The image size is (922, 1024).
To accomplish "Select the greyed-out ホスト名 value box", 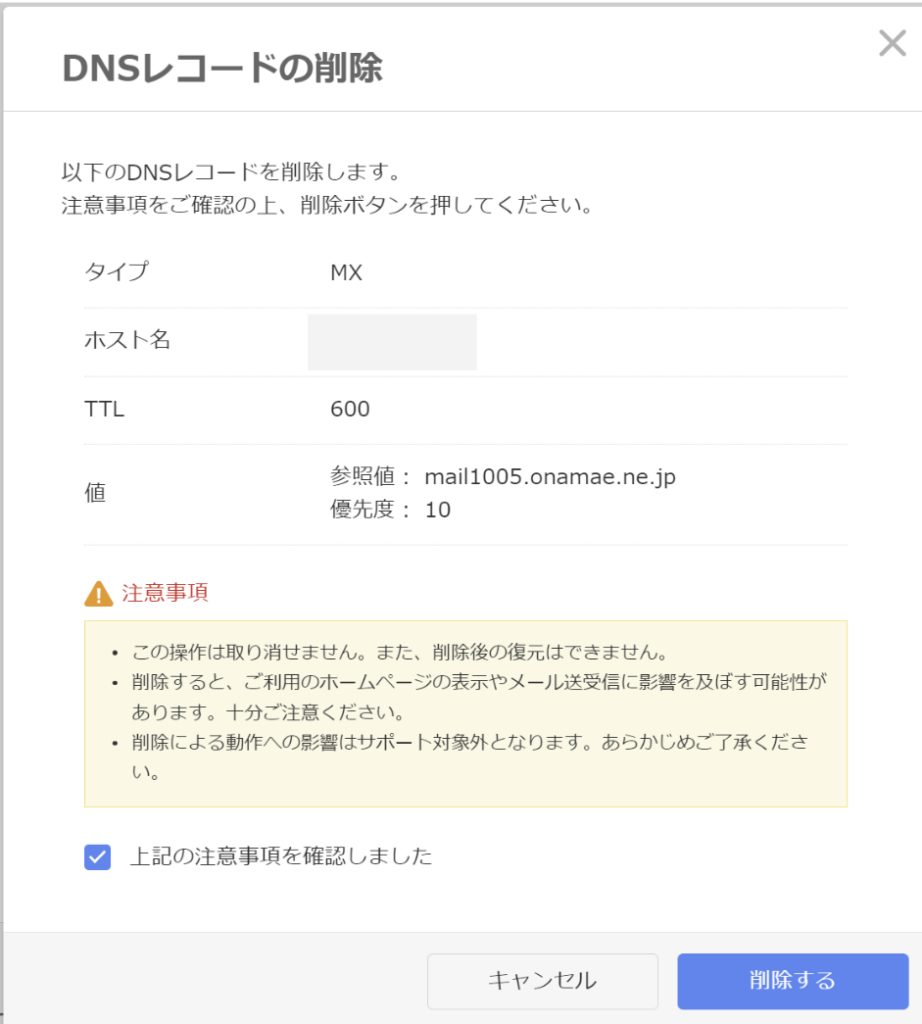I will [x=392, y=341].
